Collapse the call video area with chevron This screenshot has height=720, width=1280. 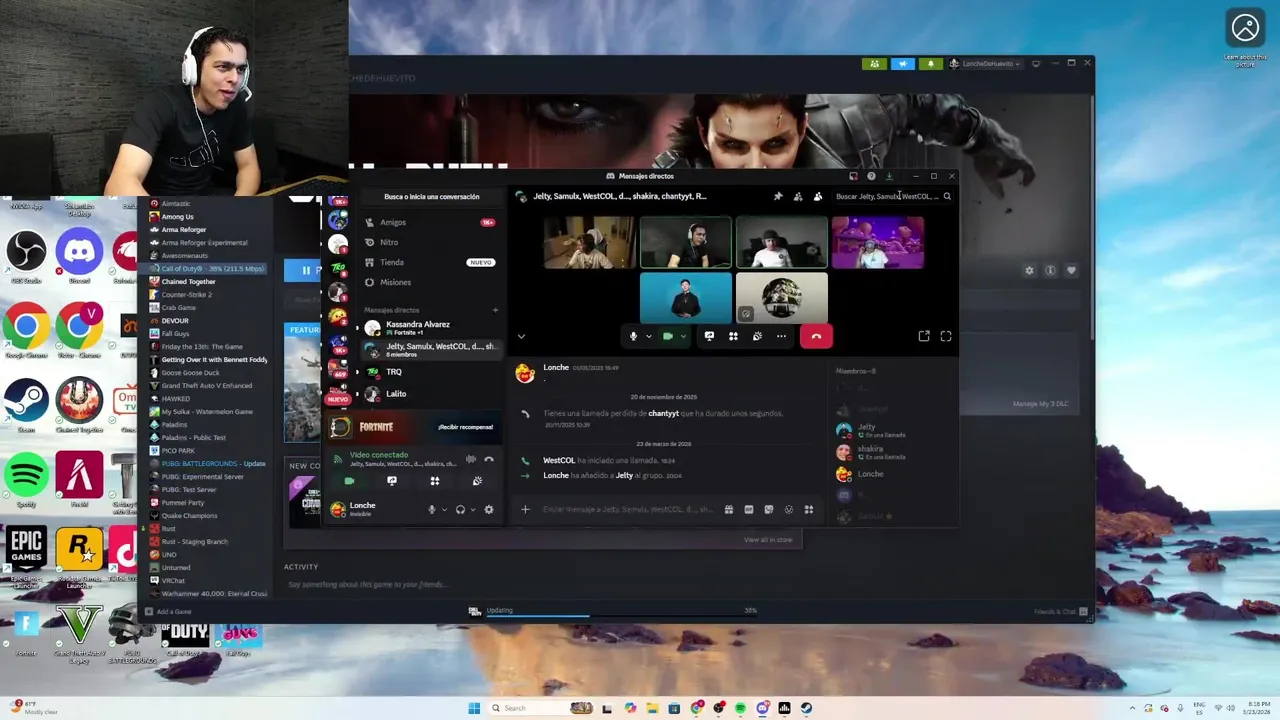[521, 337]
